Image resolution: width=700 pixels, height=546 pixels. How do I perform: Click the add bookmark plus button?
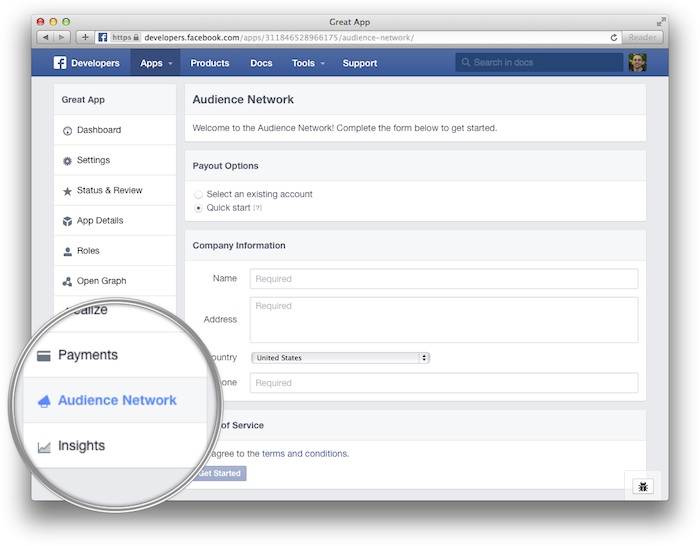[85, 38]
